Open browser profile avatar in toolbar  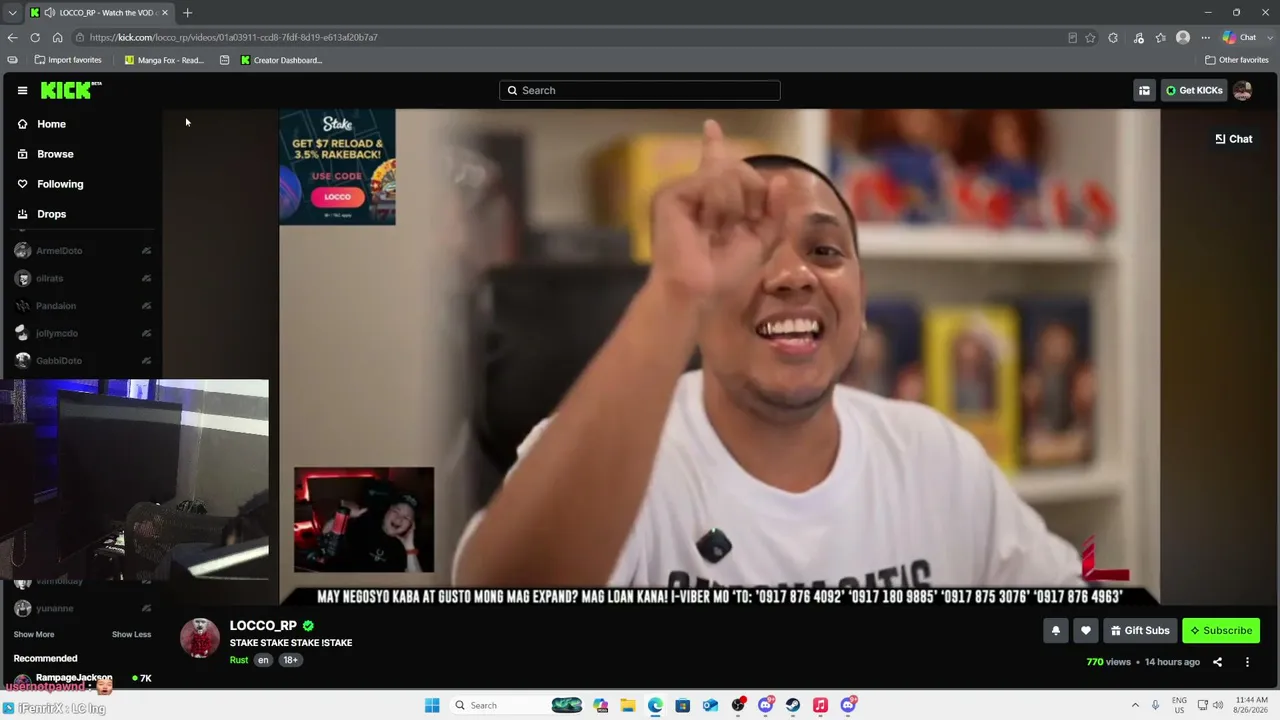coord(1183,38)
